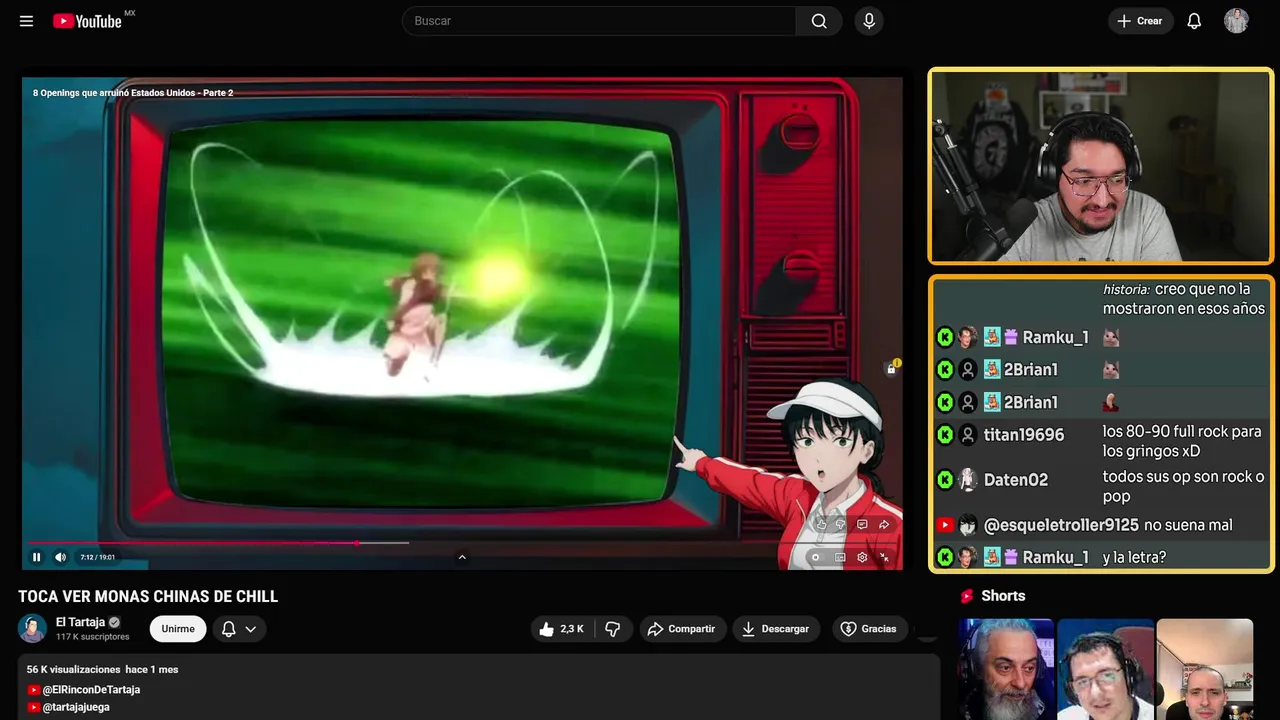This screenshot has height=720, width=1280.
Task: Open the YouTube hamburger guide menu
Action: tap(26, 21)
